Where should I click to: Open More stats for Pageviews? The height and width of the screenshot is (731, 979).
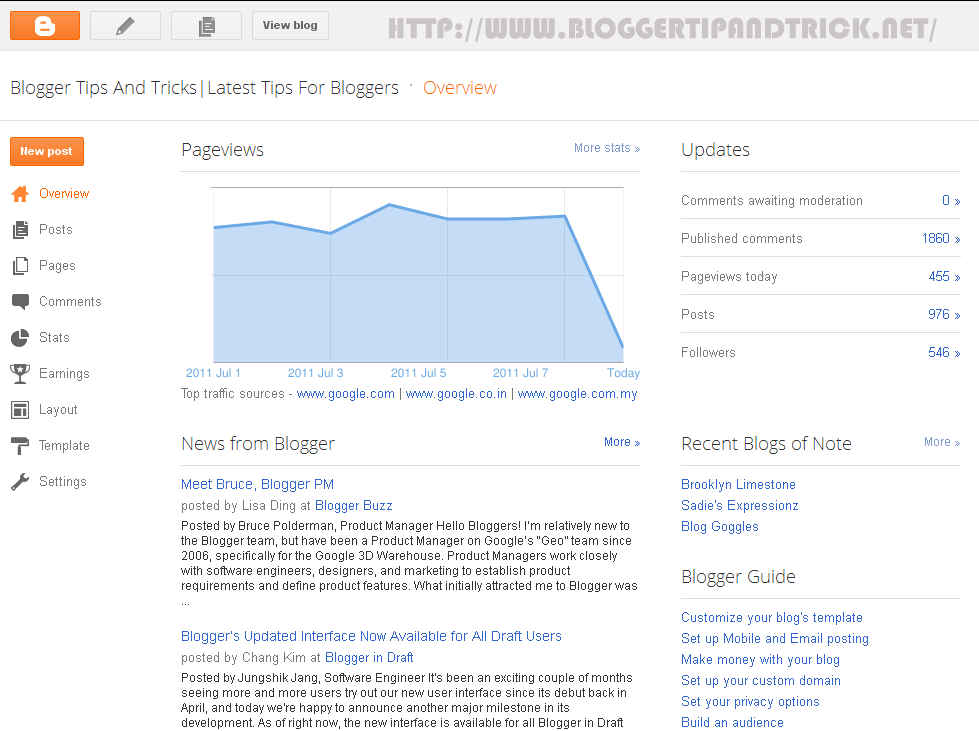click(606, 147)
